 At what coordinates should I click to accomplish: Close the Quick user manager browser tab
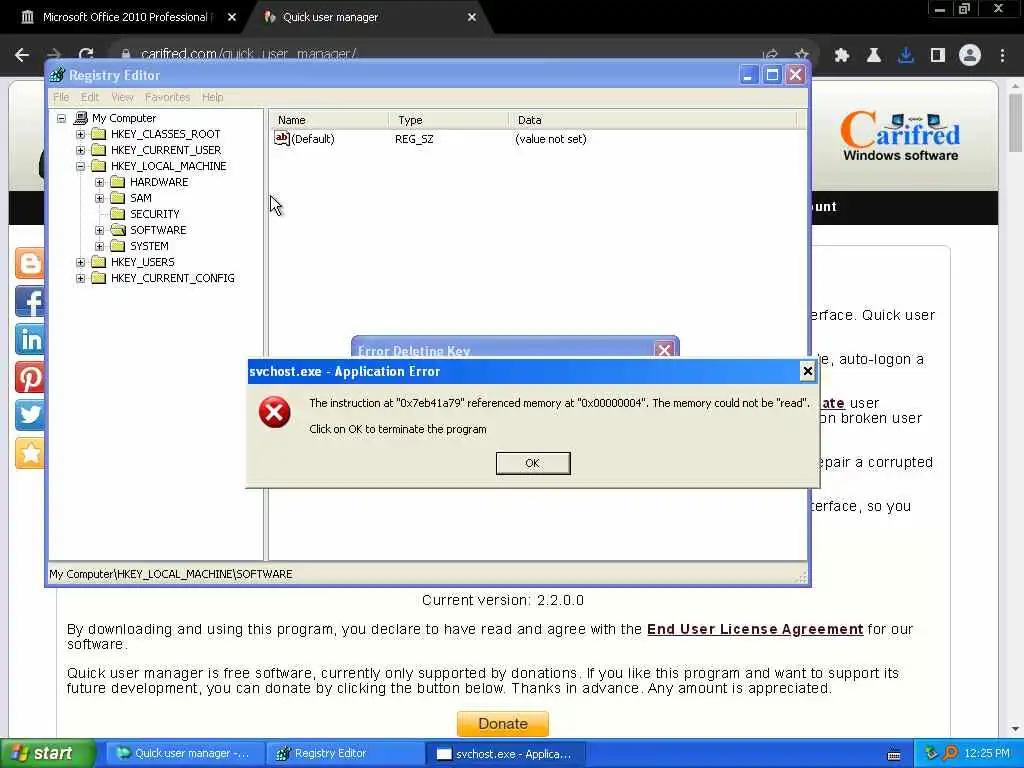point(472,17)
